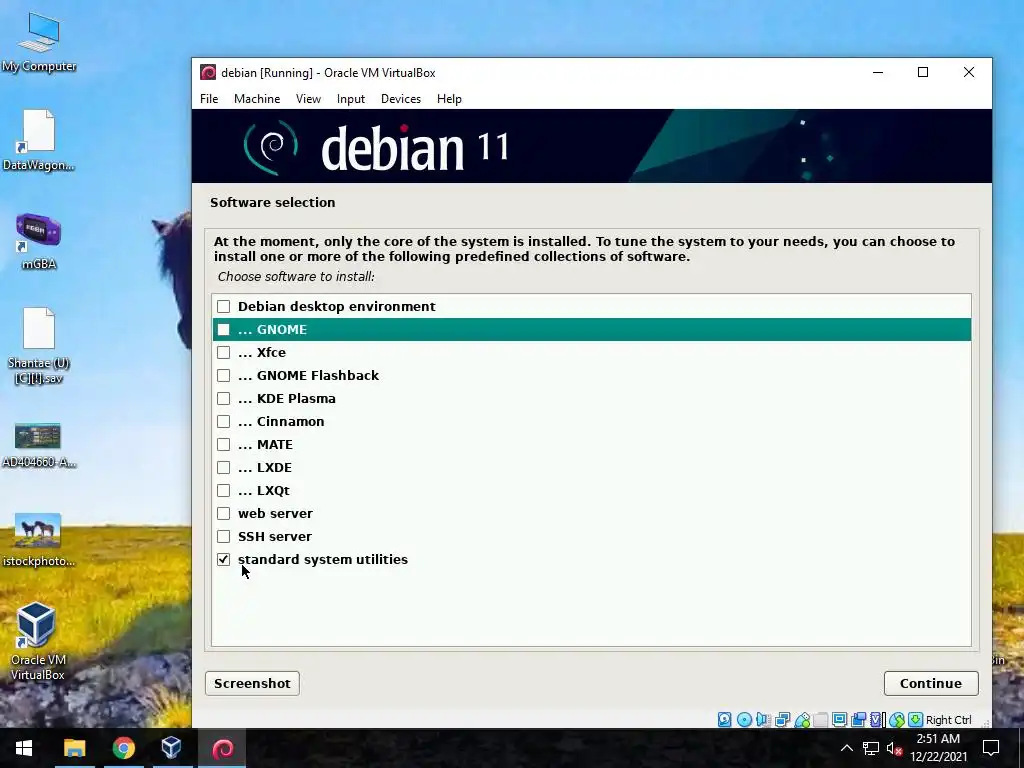Click the 'Xfce' label text
1024x768 pixels.
click(x=271, y=353)
